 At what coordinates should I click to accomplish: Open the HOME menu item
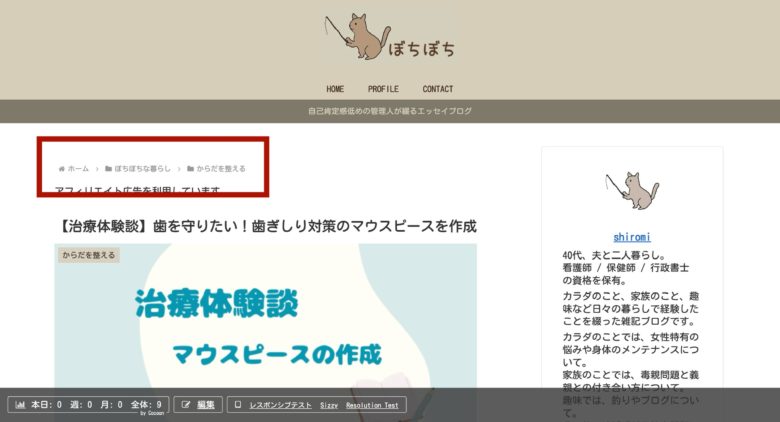click(335, 89)
